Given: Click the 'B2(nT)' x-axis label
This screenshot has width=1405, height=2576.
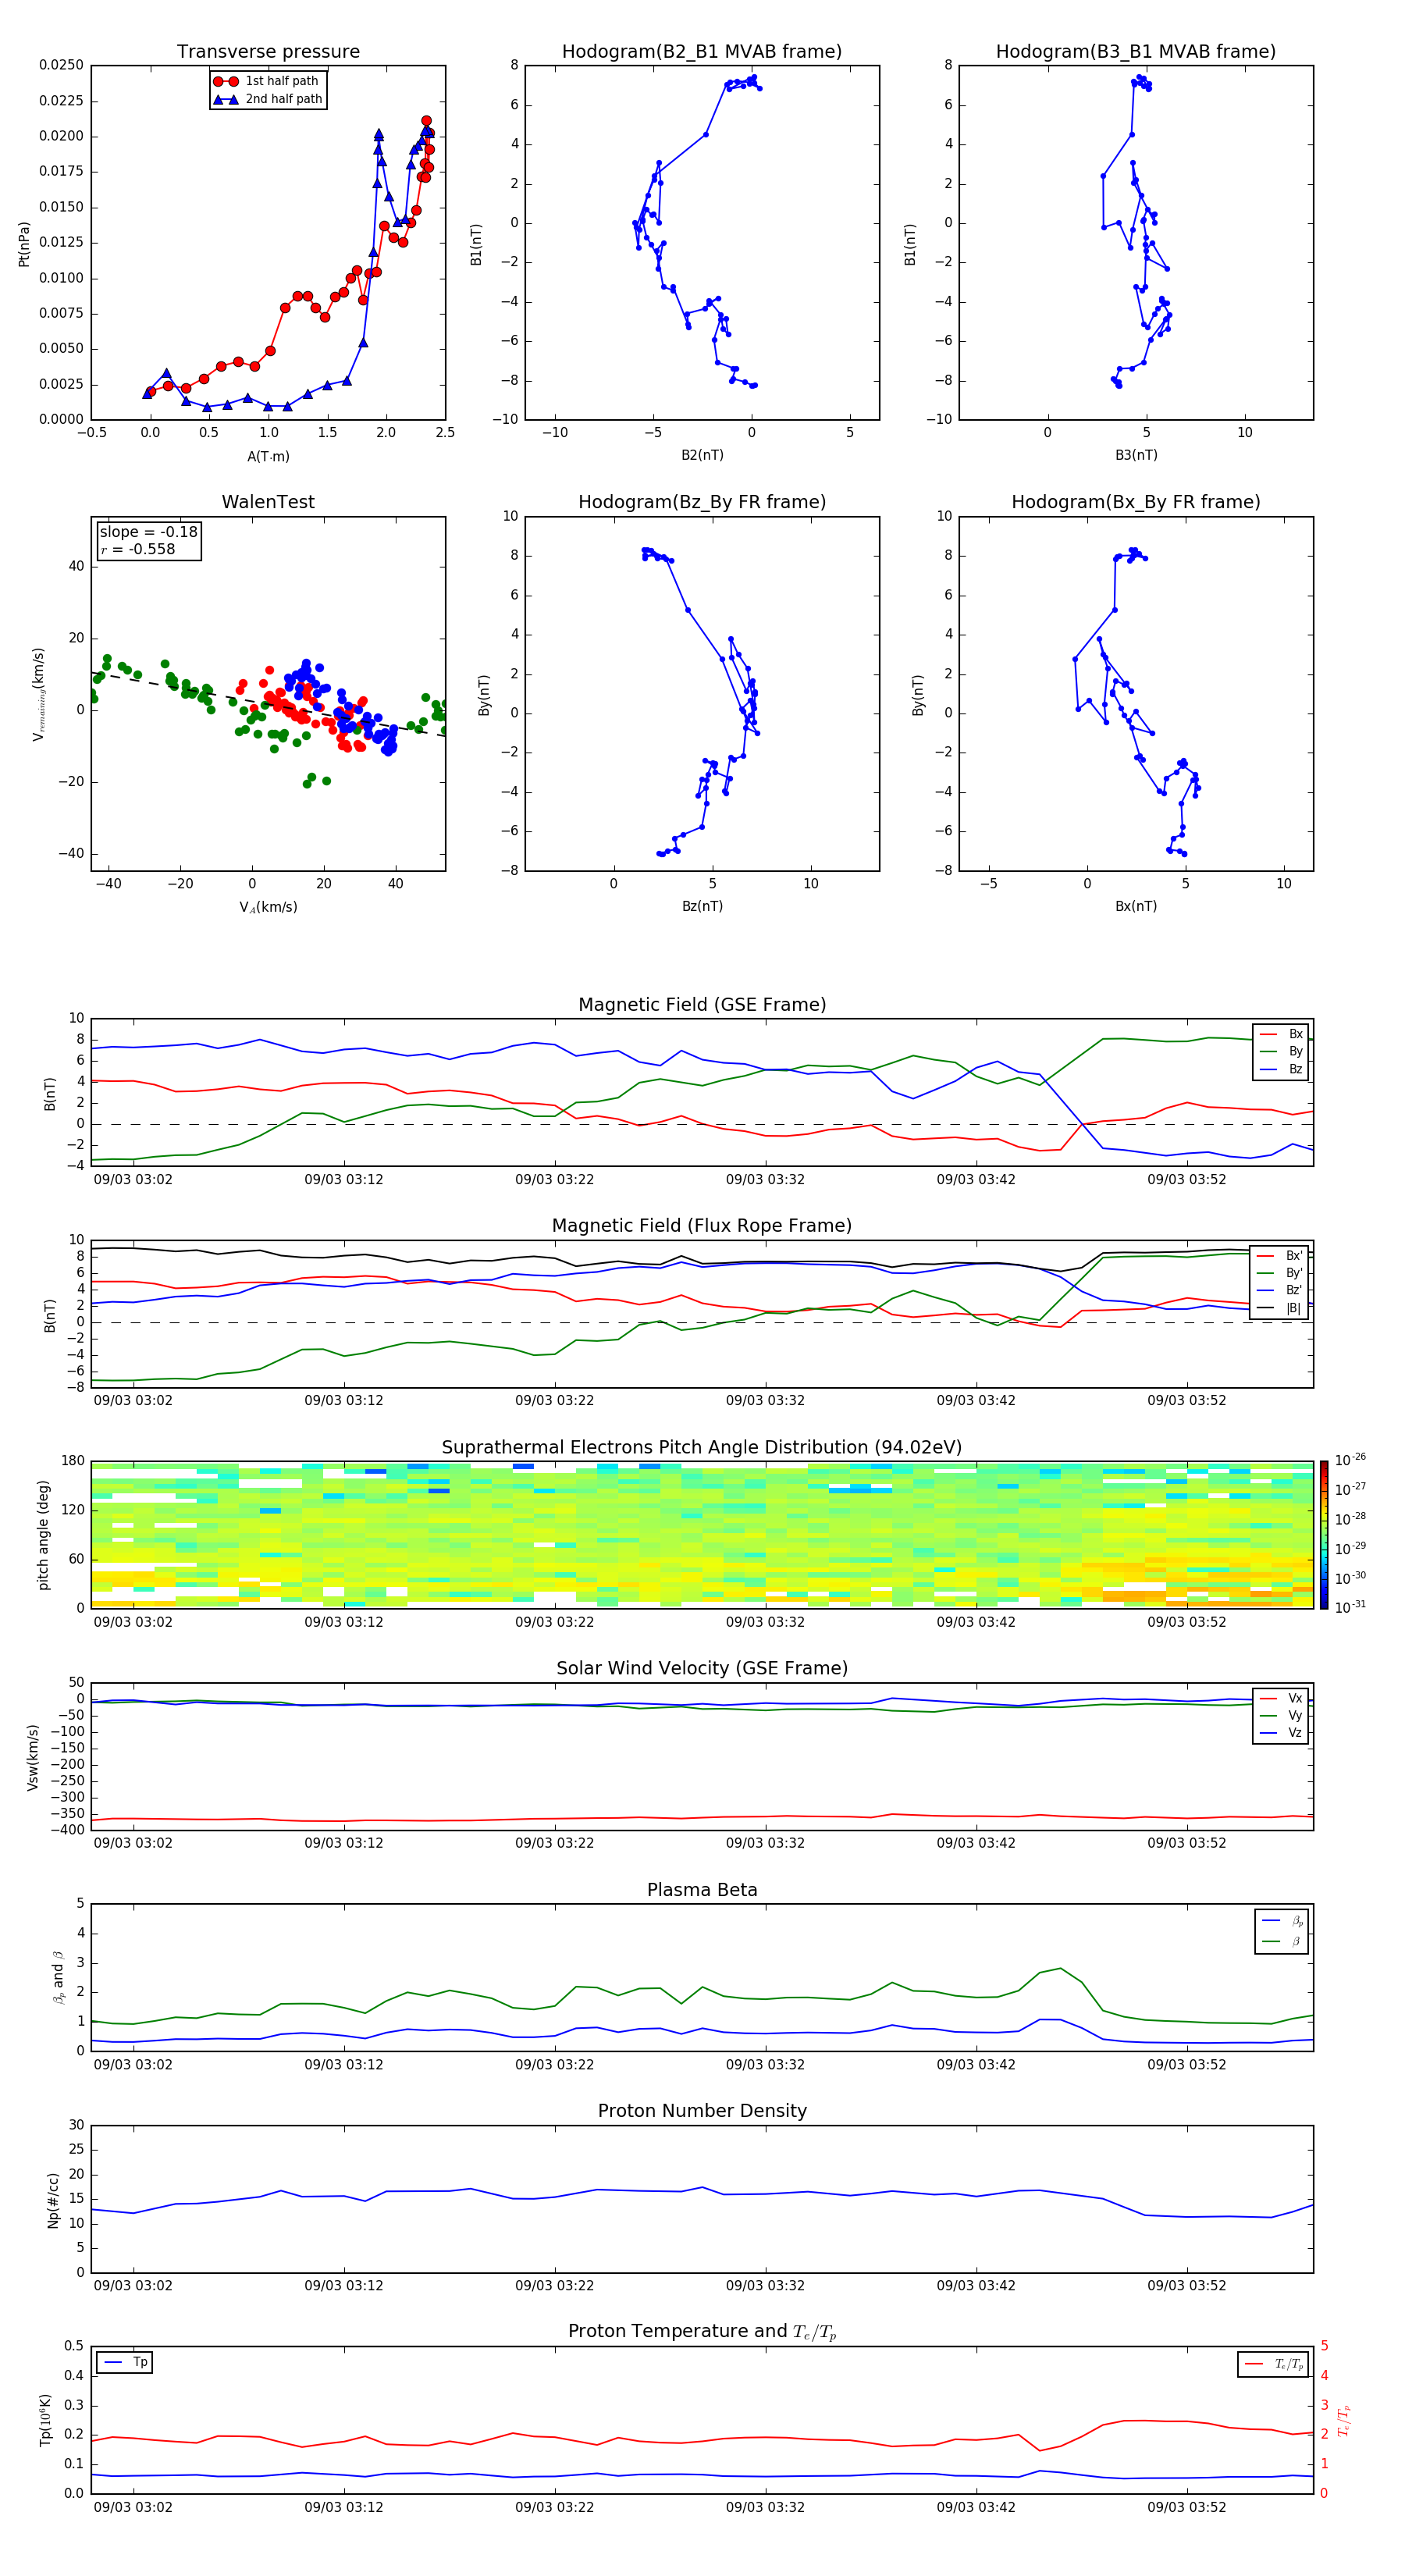Looking at the screenshot, I should click(702, 455).
